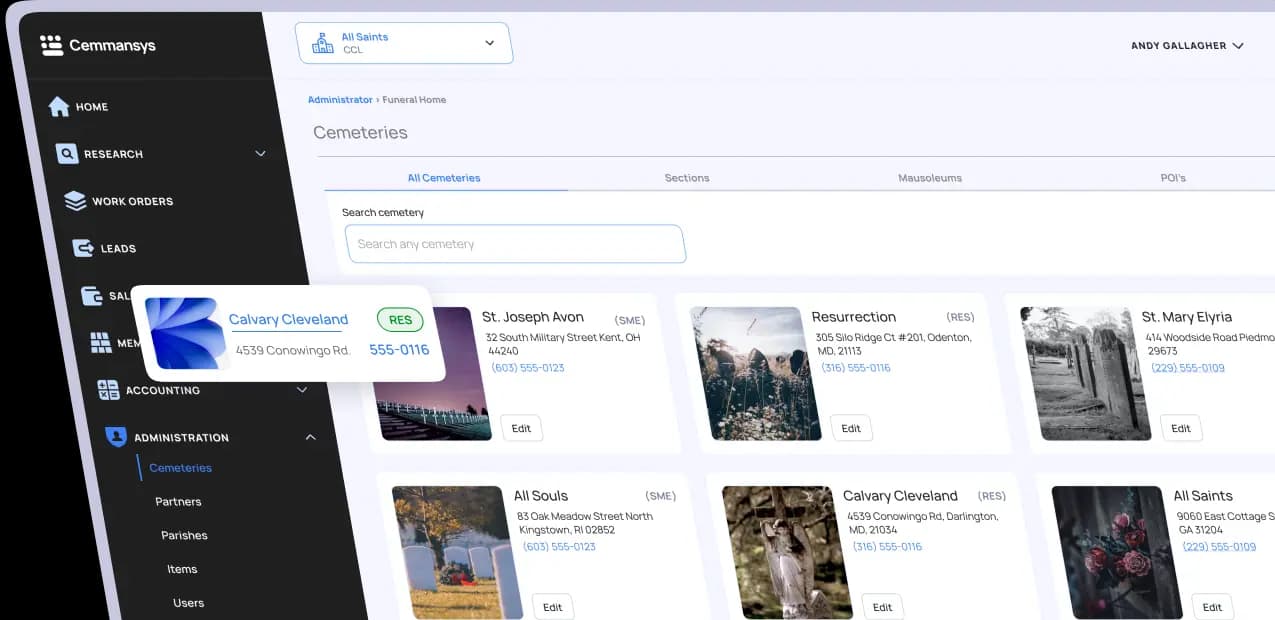Click the Calvary Cleveland link in the floating card

(x=288, y=320)
